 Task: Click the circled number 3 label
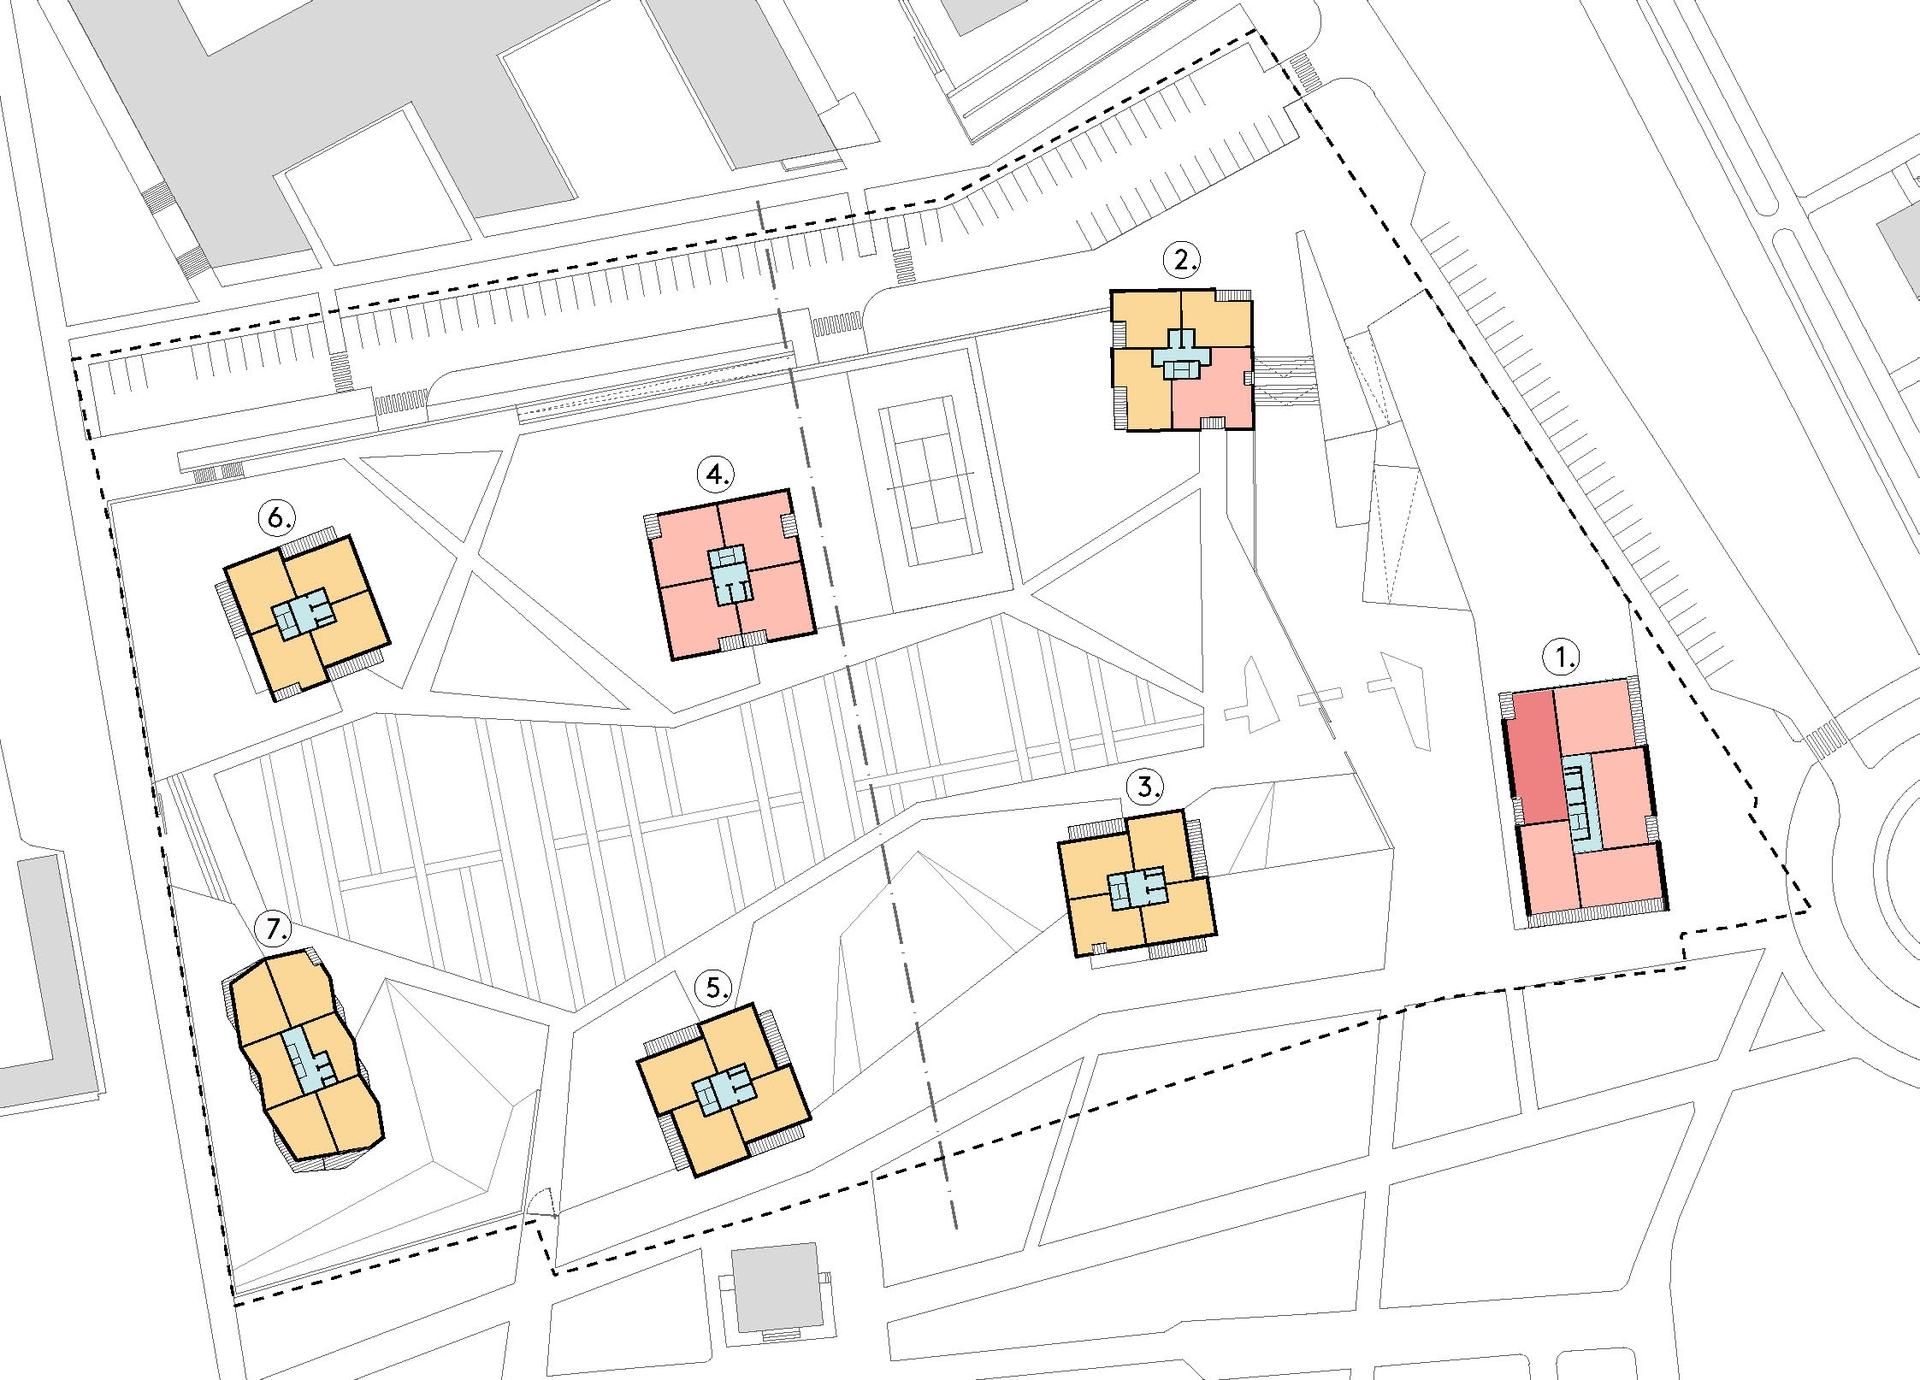(x=1144, y=787)
